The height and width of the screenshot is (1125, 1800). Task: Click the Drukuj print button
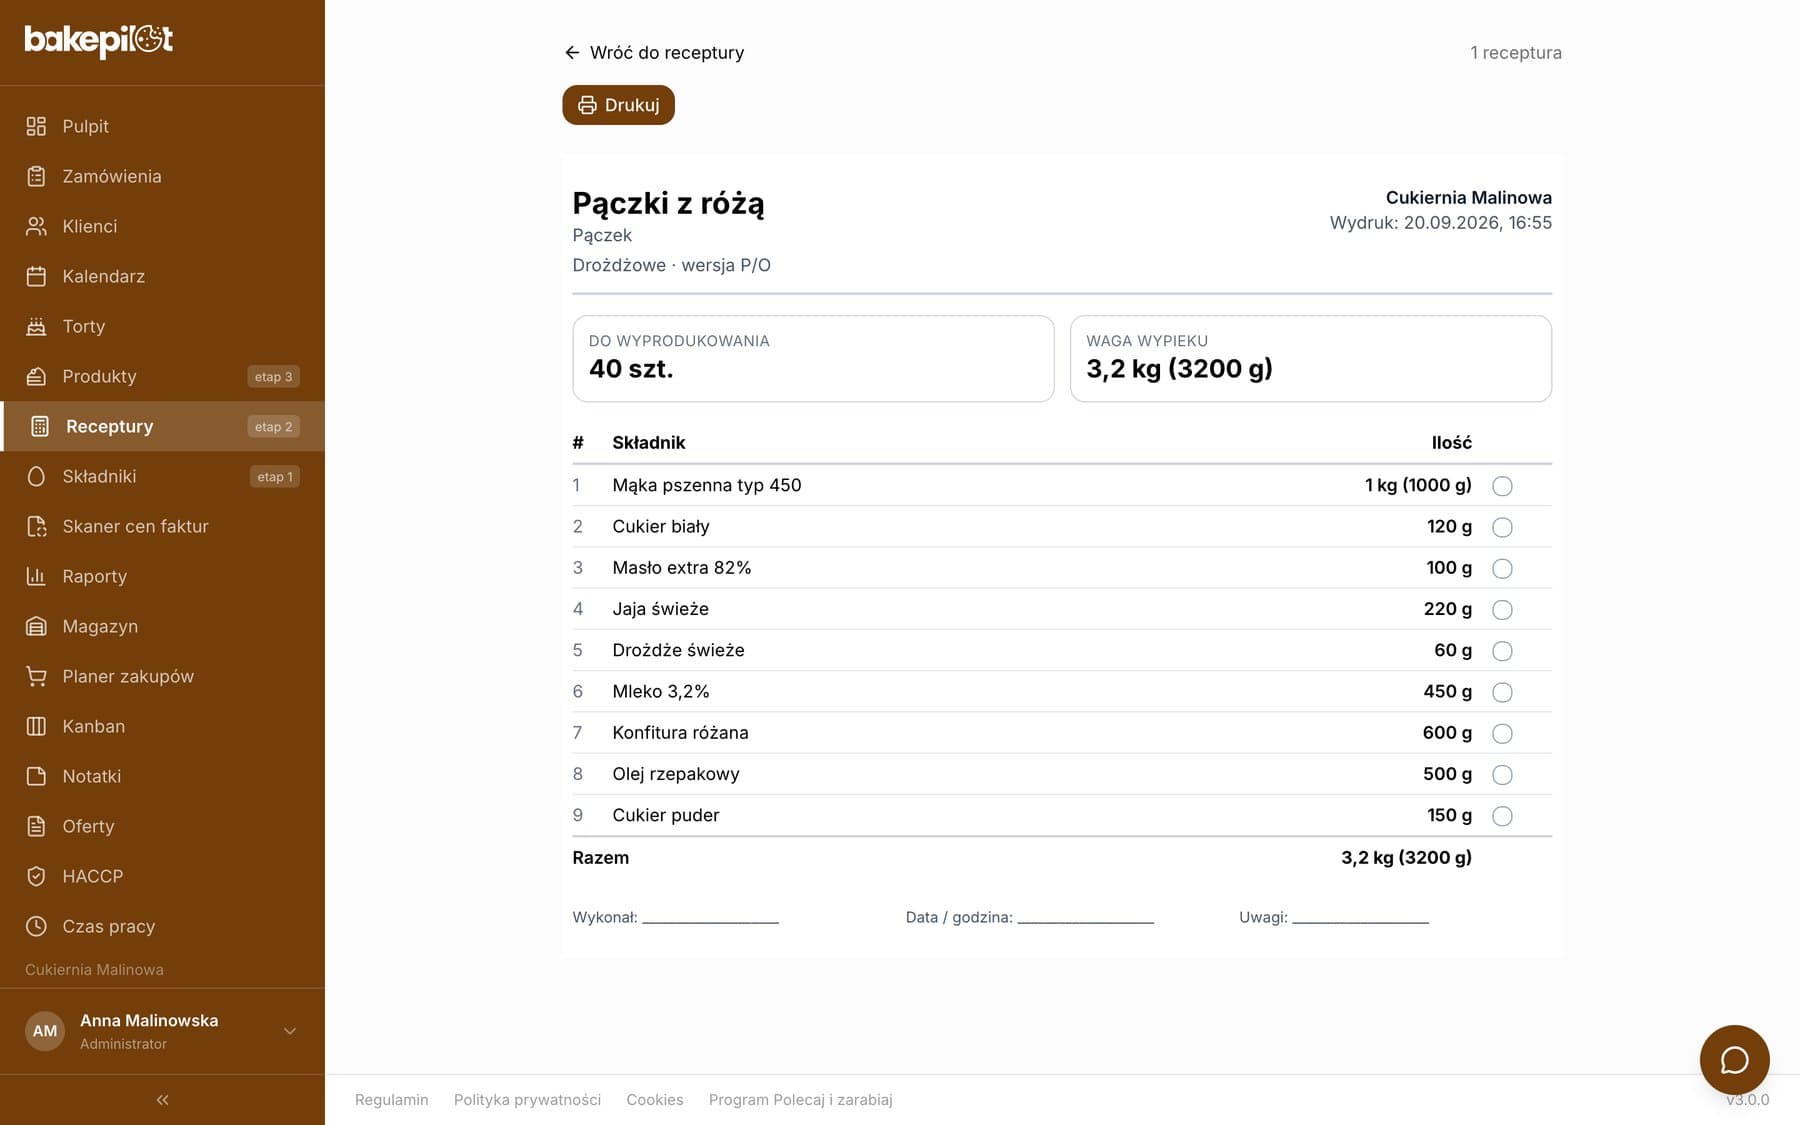coord(618,105)
